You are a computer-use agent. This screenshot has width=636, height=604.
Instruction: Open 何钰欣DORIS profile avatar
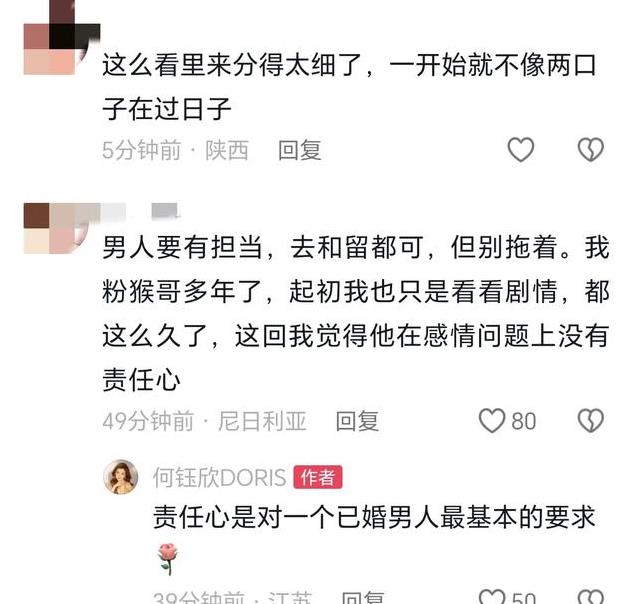click(120, 477)
